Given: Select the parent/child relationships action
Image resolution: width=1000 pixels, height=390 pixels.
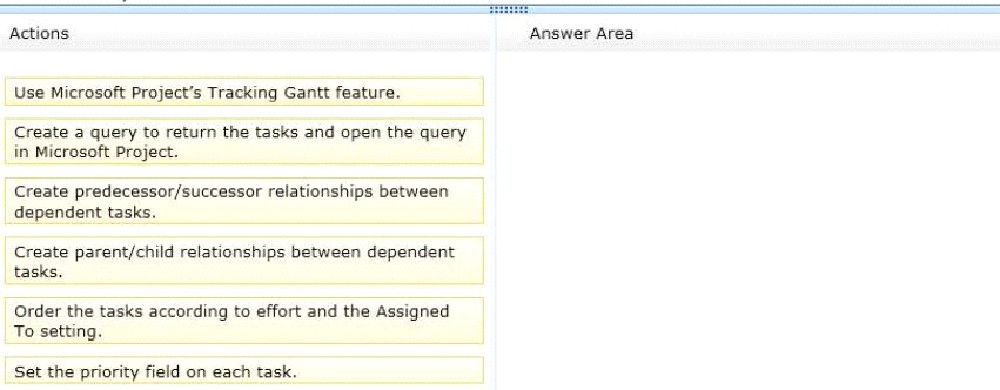Looking at the screenshot, I should pos(244,261).
